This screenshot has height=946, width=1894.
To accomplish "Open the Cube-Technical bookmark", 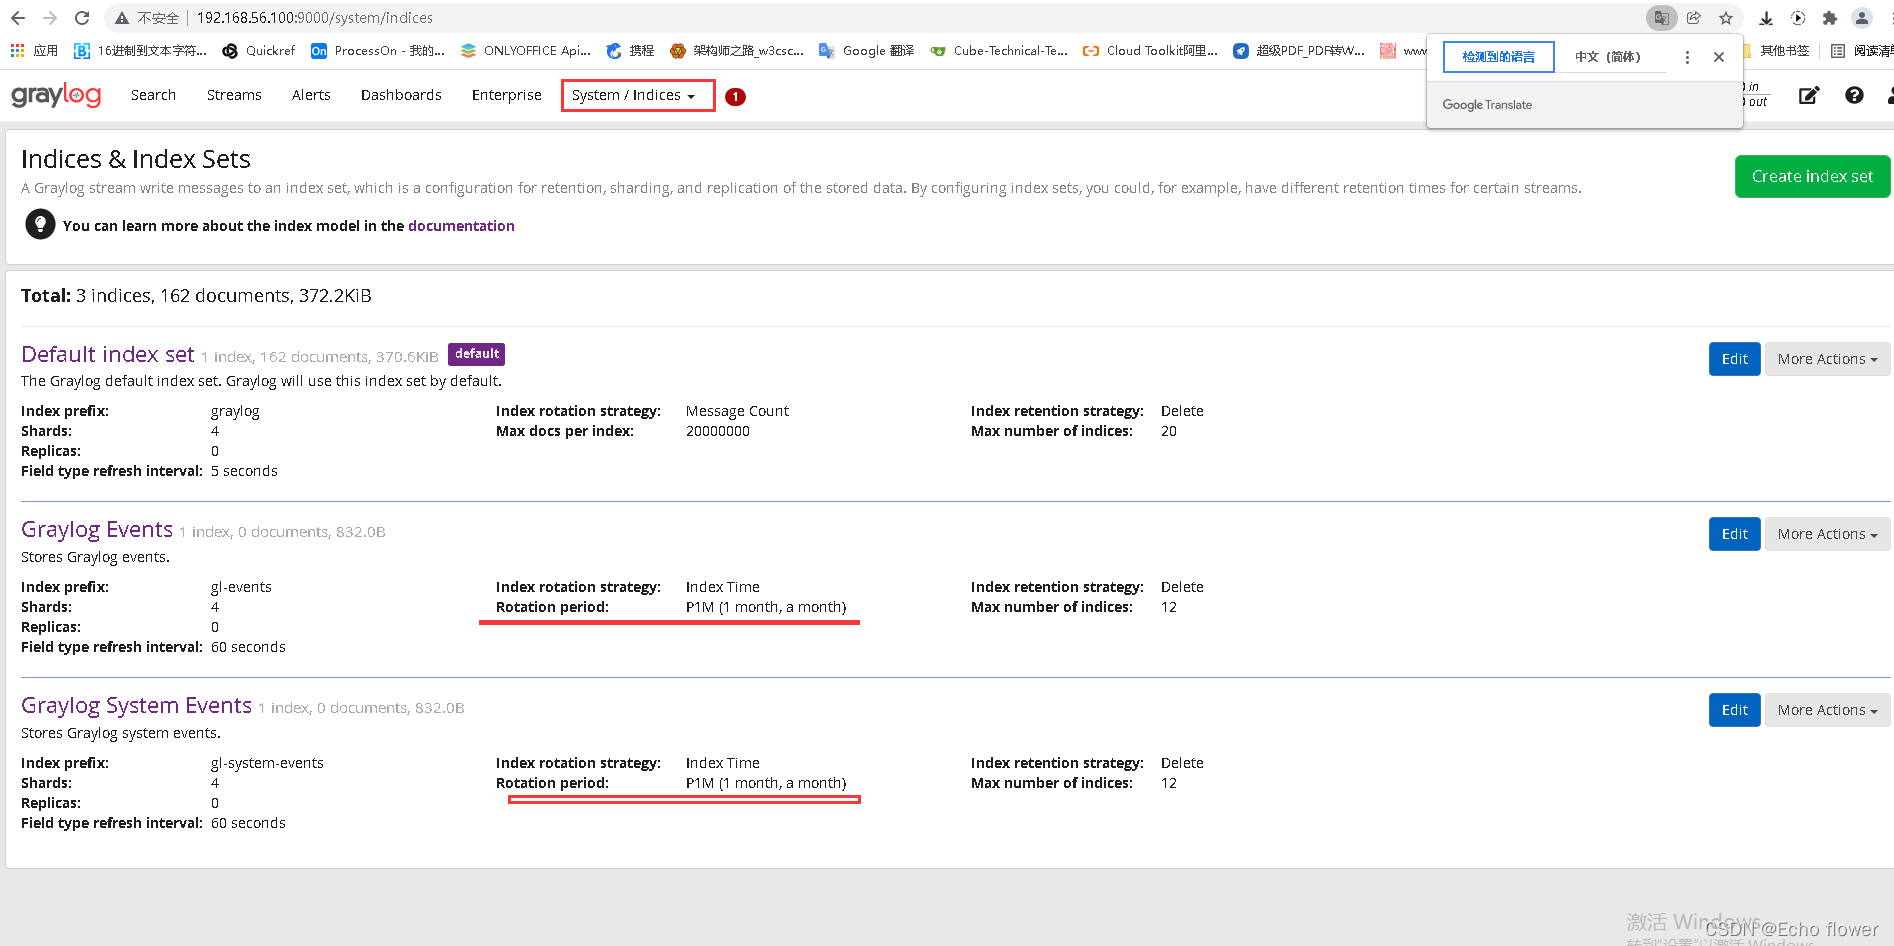I will 999,50.
